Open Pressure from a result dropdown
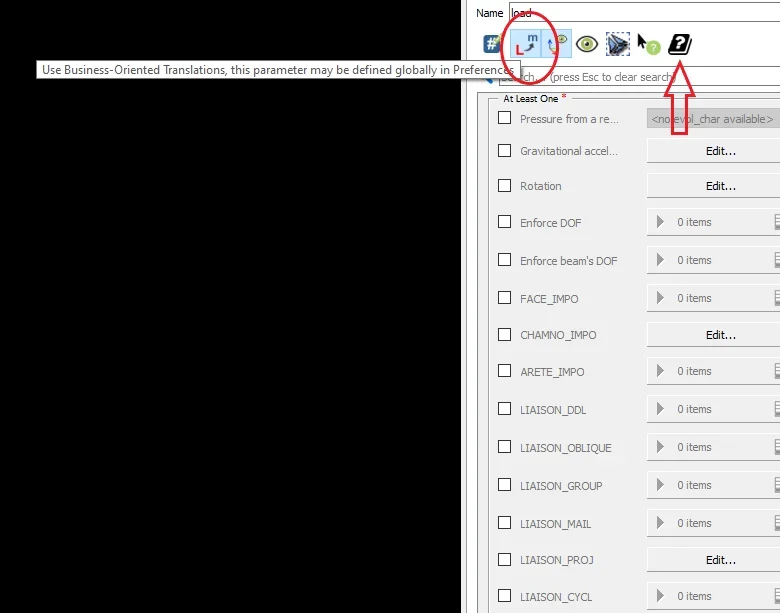Viewport: 780px width, 613px height. coord(712,119)
